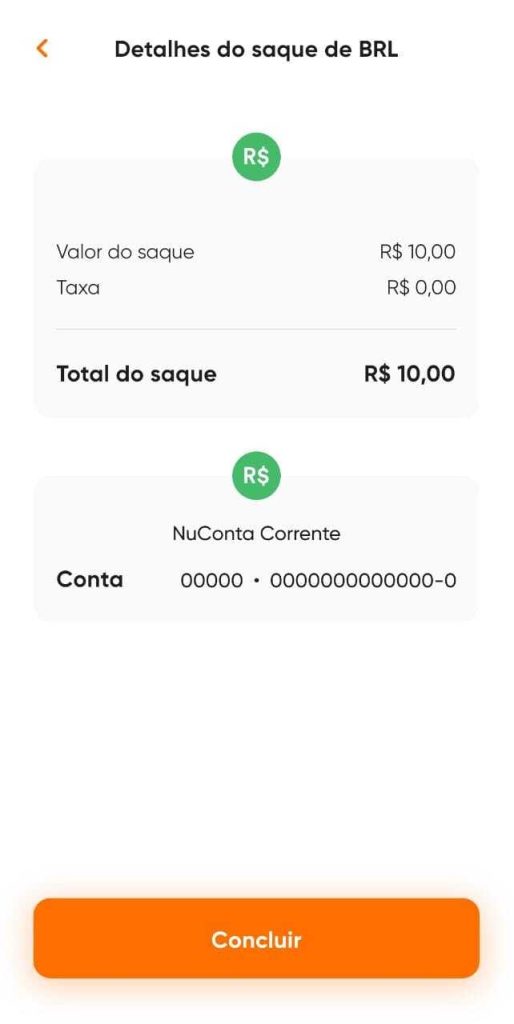Tap the Taxa label
The width and height of the screenshot is (514, 1024).
coord(78,288)
